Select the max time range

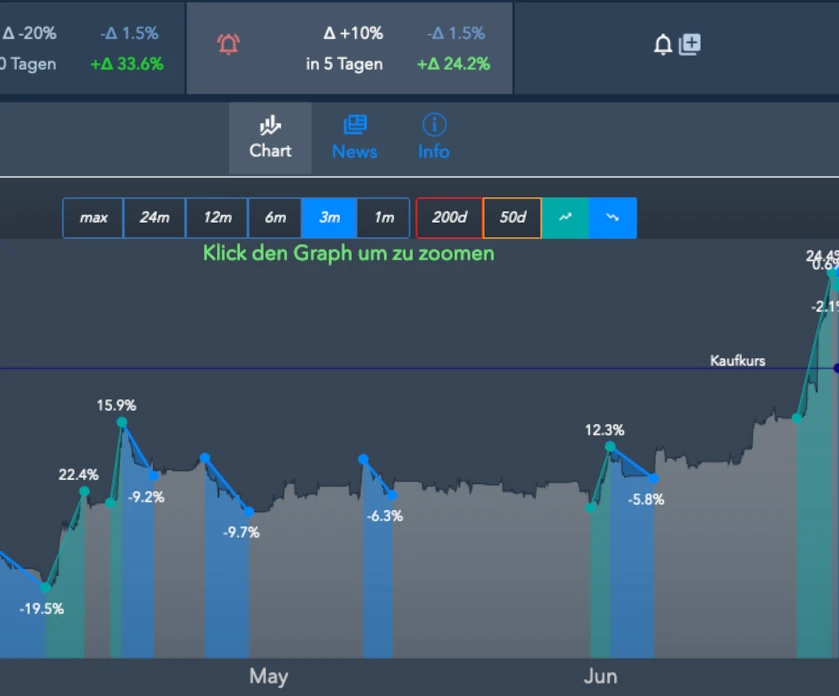tap(93, 218)
